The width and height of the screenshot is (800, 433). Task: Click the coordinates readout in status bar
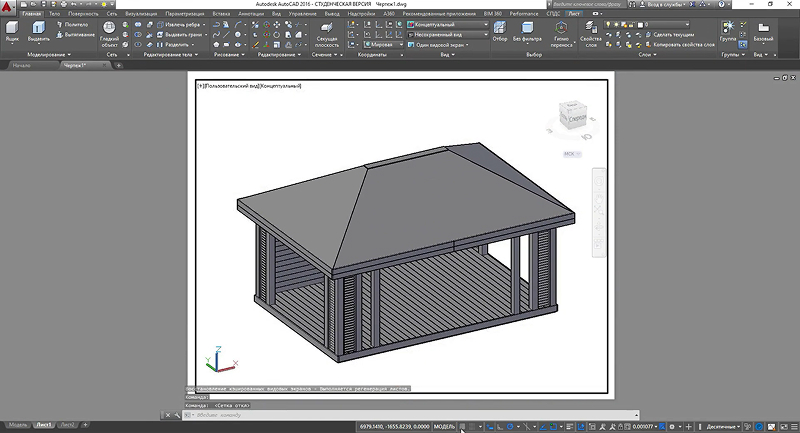pyautogui.click(x=394, y=426)
